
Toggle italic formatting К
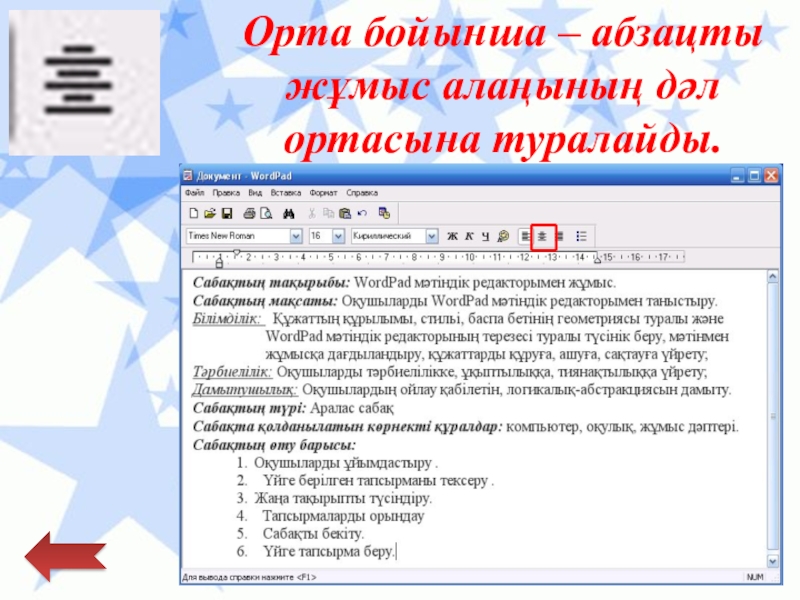469,236
